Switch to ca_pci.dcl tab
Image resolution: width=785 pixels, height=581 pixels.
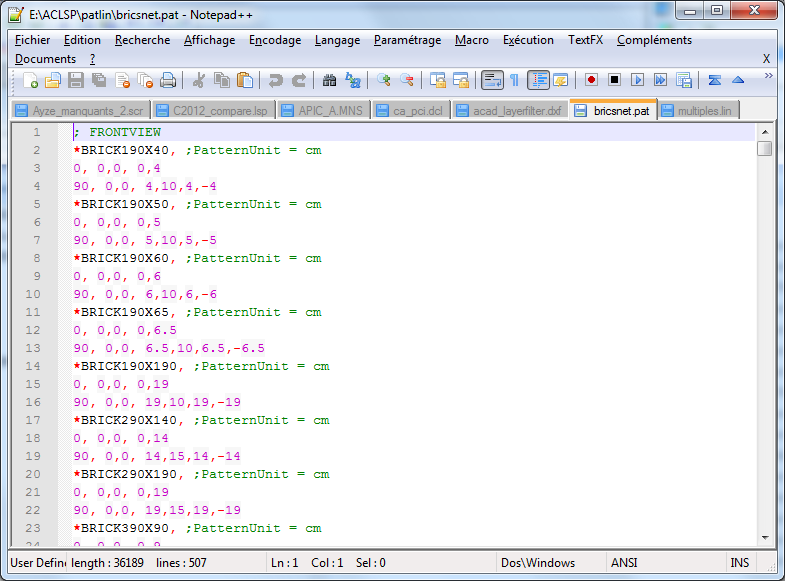point(411,111)
